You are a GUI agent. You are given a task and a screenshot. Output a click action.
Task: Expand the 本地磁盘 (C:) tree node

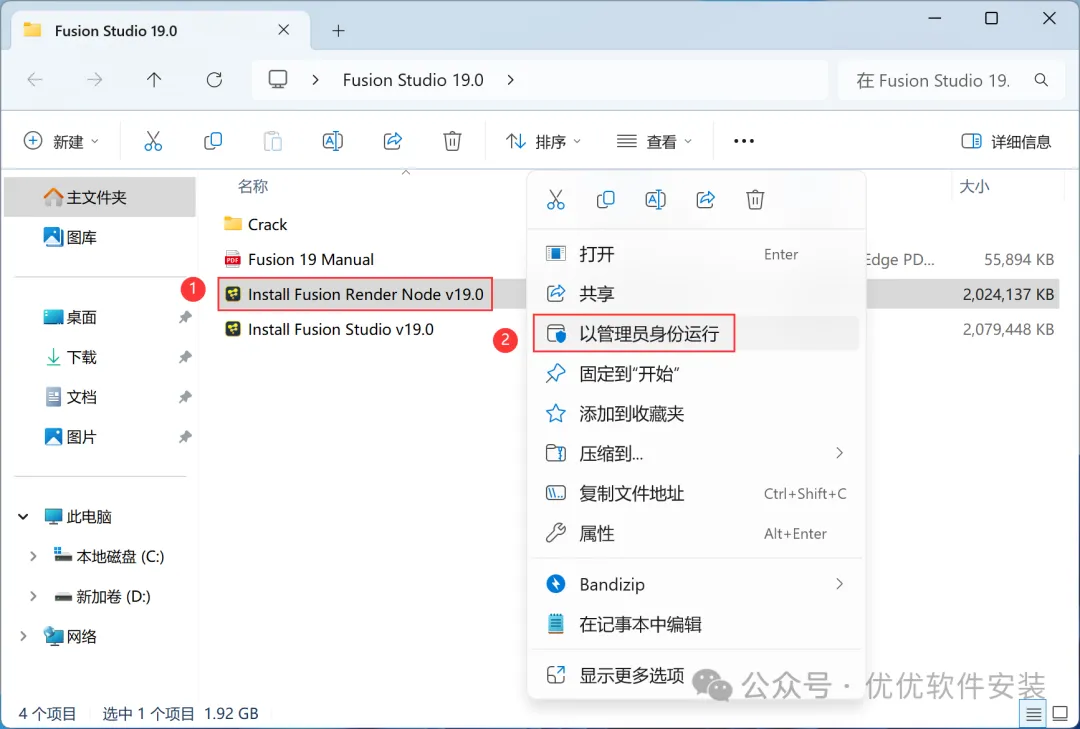tap(32, 556)
